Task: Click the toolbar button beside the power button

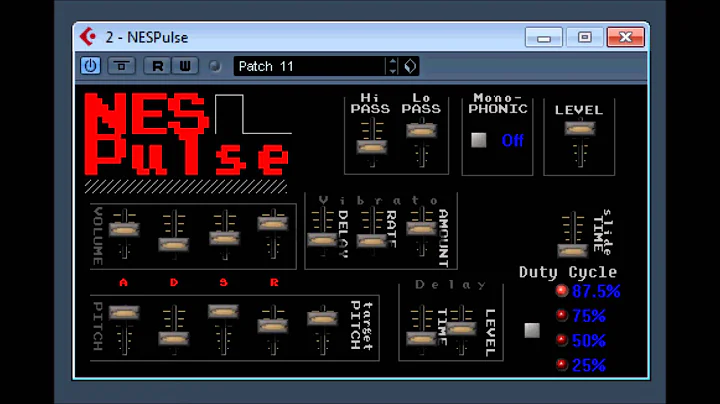Action: tap(121, 66)
